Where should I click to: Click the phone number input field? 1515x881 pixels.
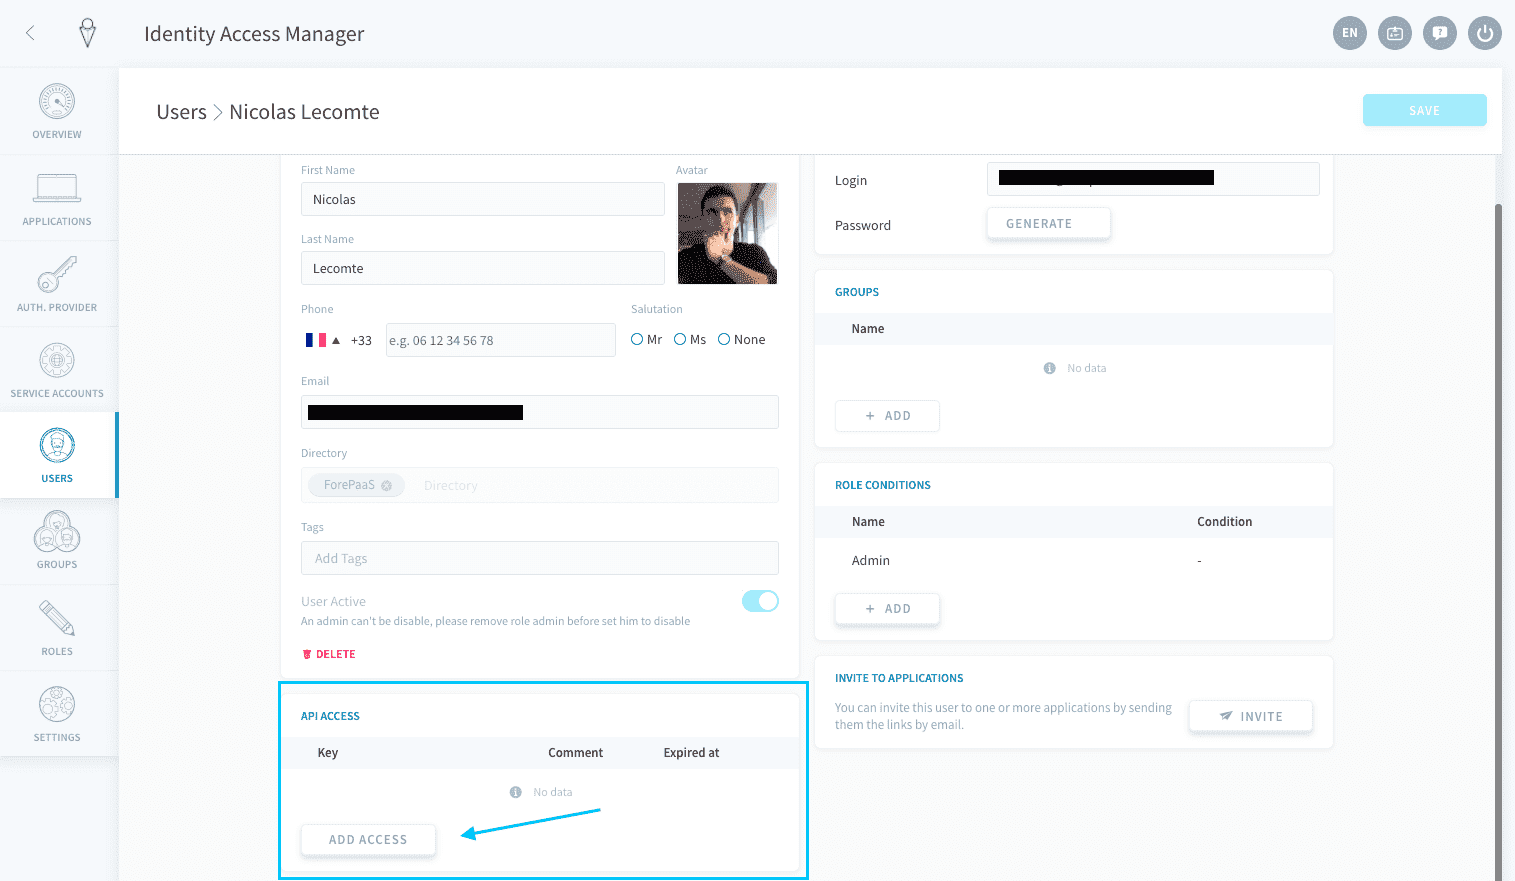500,340
